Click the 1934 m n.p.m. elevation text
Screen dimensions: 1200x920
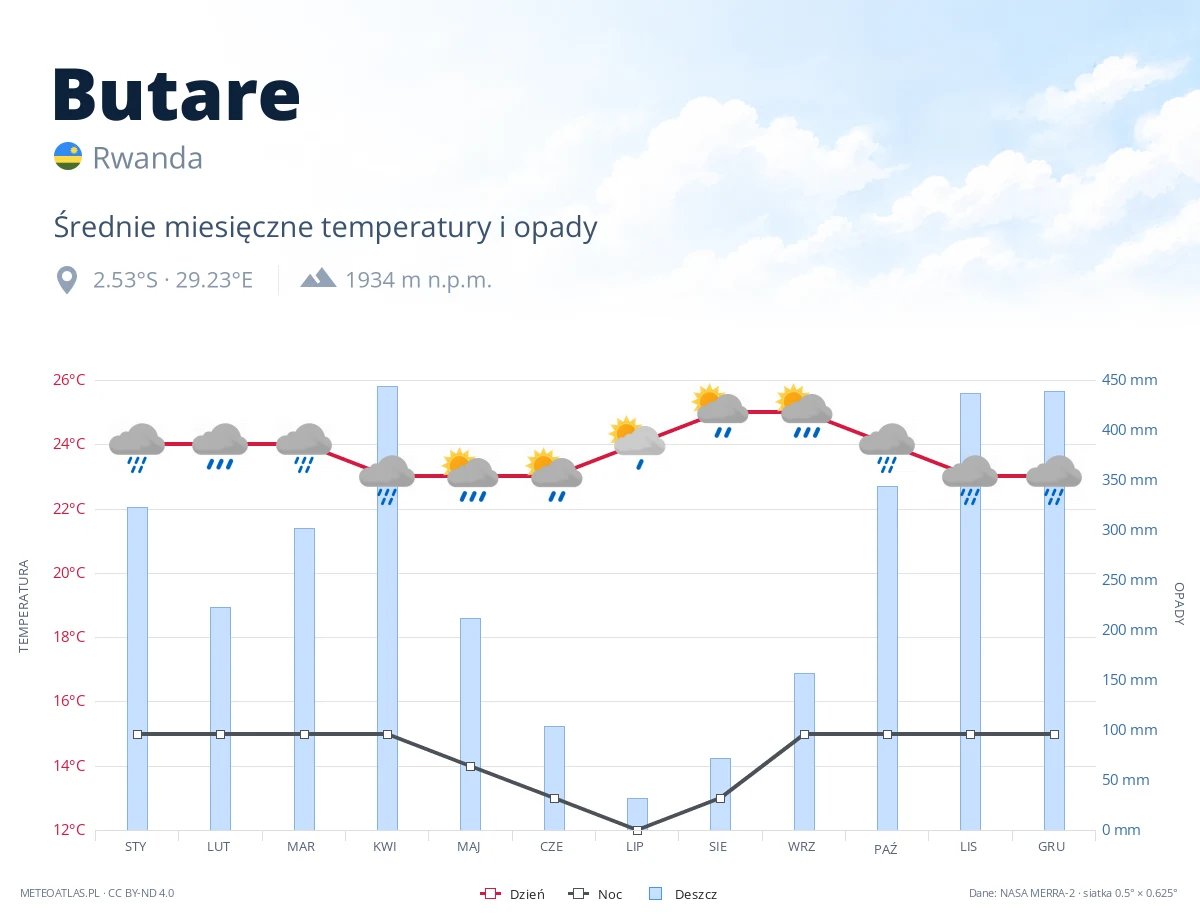click(419, 280)
